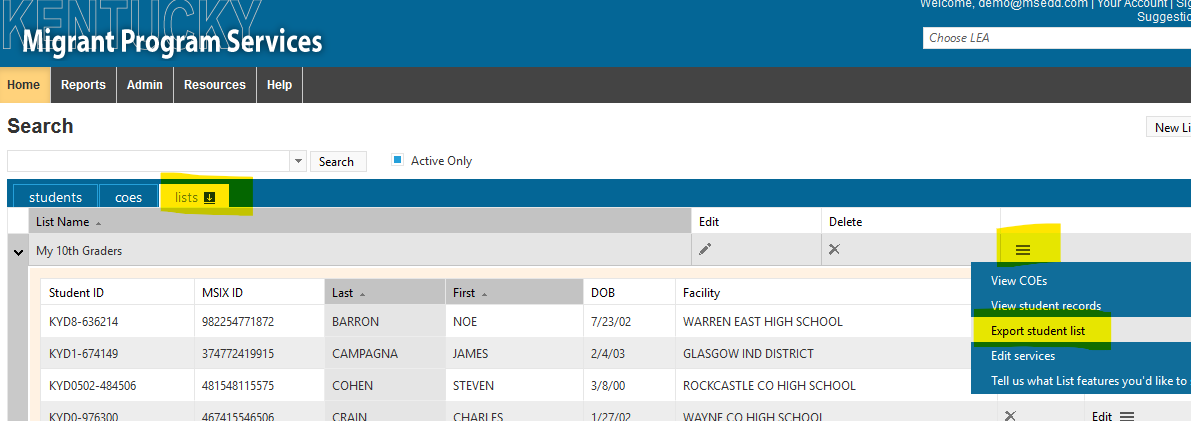Click the remove X icon in the Crain row
Image resolution: width=1191 pixels, height=421 pixels.
[x=1010, y=416]
